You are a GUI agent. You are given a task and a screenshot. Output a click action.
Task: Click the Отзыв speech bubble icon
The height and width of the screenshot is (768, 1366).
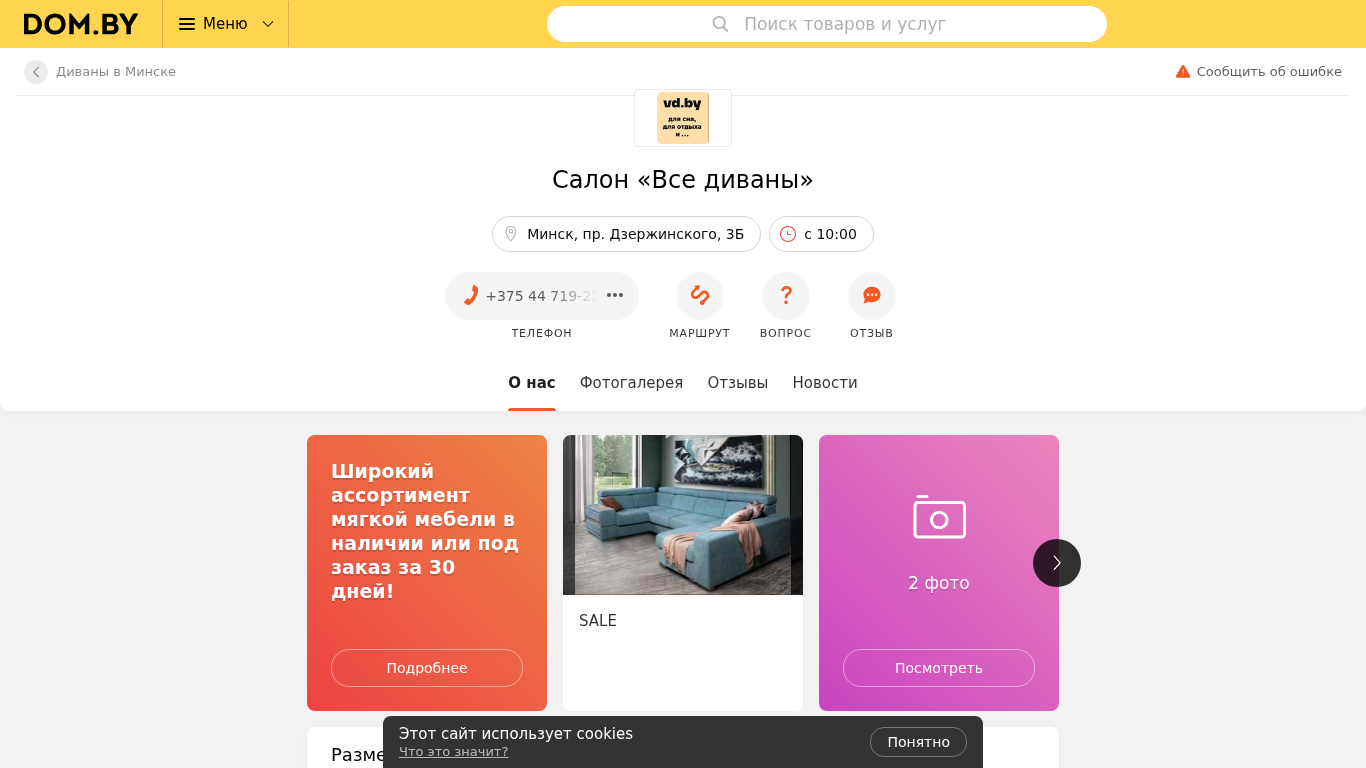872,296
